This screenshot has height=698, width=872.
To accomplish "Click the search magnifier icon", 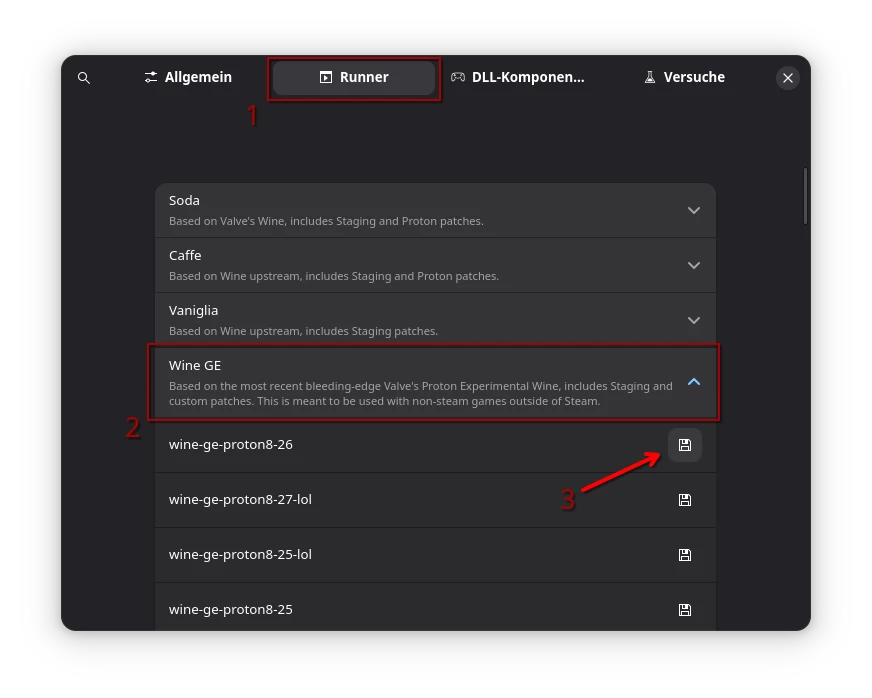I will click(x=84, y=78).
